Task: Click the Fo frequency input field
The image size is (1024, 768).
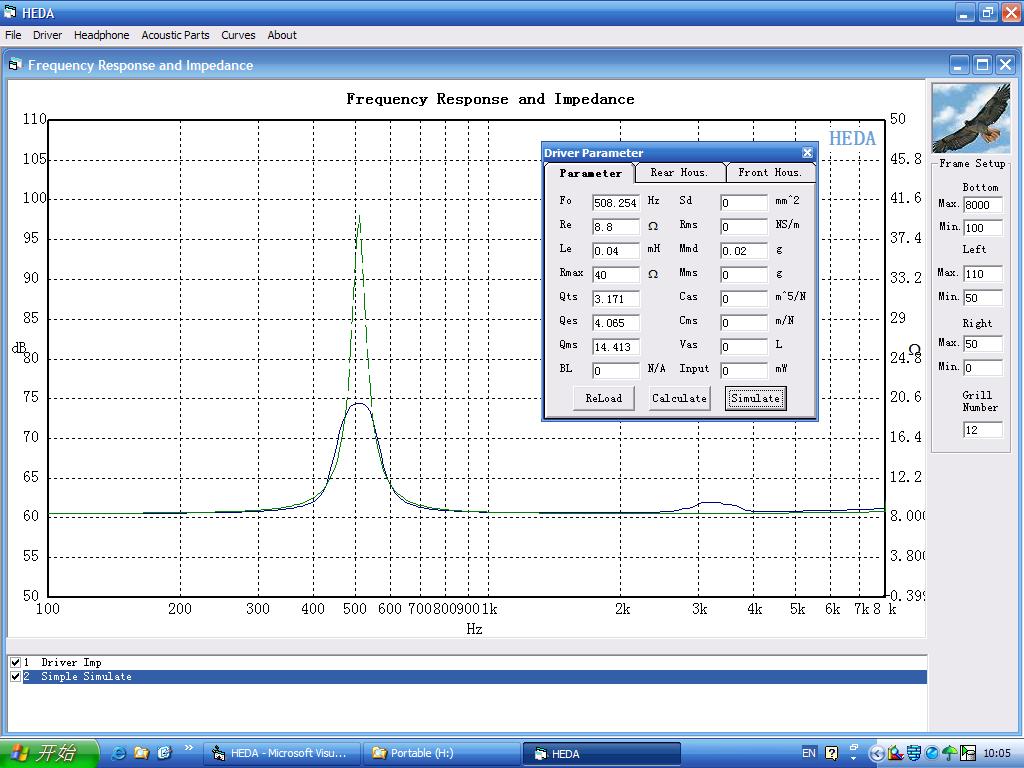Action: click(x=615, y=203)
